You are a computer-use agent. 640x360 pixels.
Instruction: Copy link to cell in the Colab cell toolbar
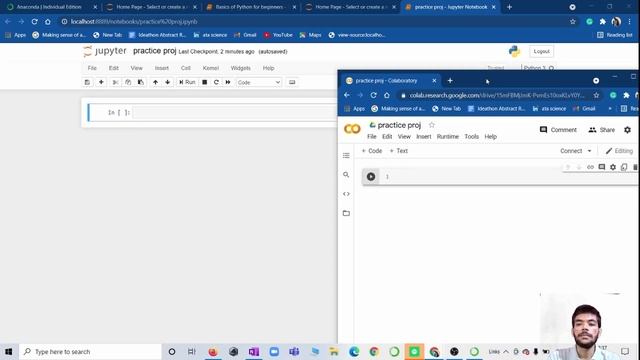(590, 167)
